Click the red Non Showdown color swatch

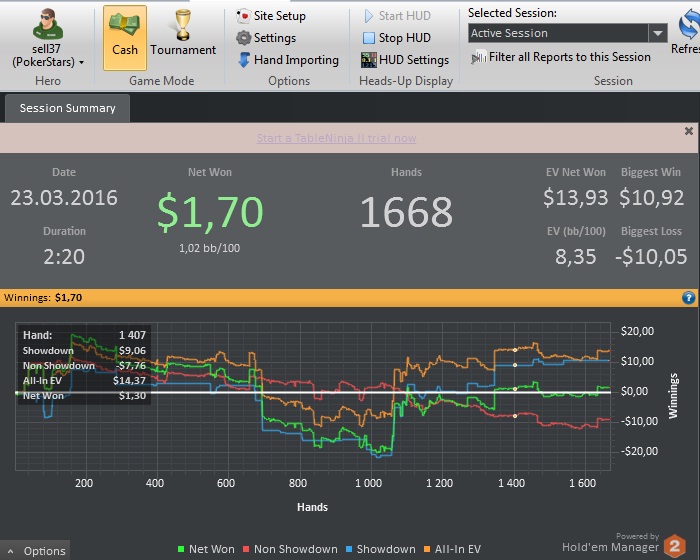246,549
